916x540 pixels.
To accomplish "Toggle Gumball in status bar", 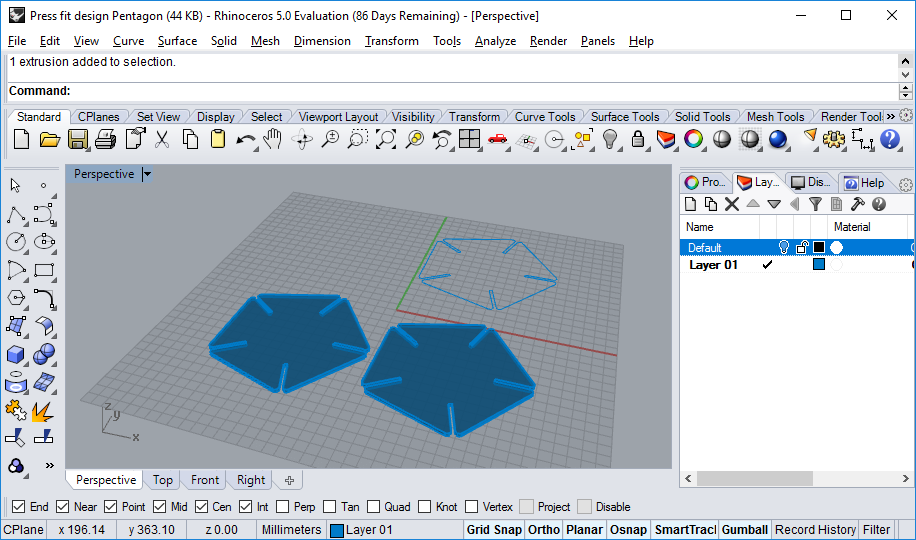I will tap(744, 529).
